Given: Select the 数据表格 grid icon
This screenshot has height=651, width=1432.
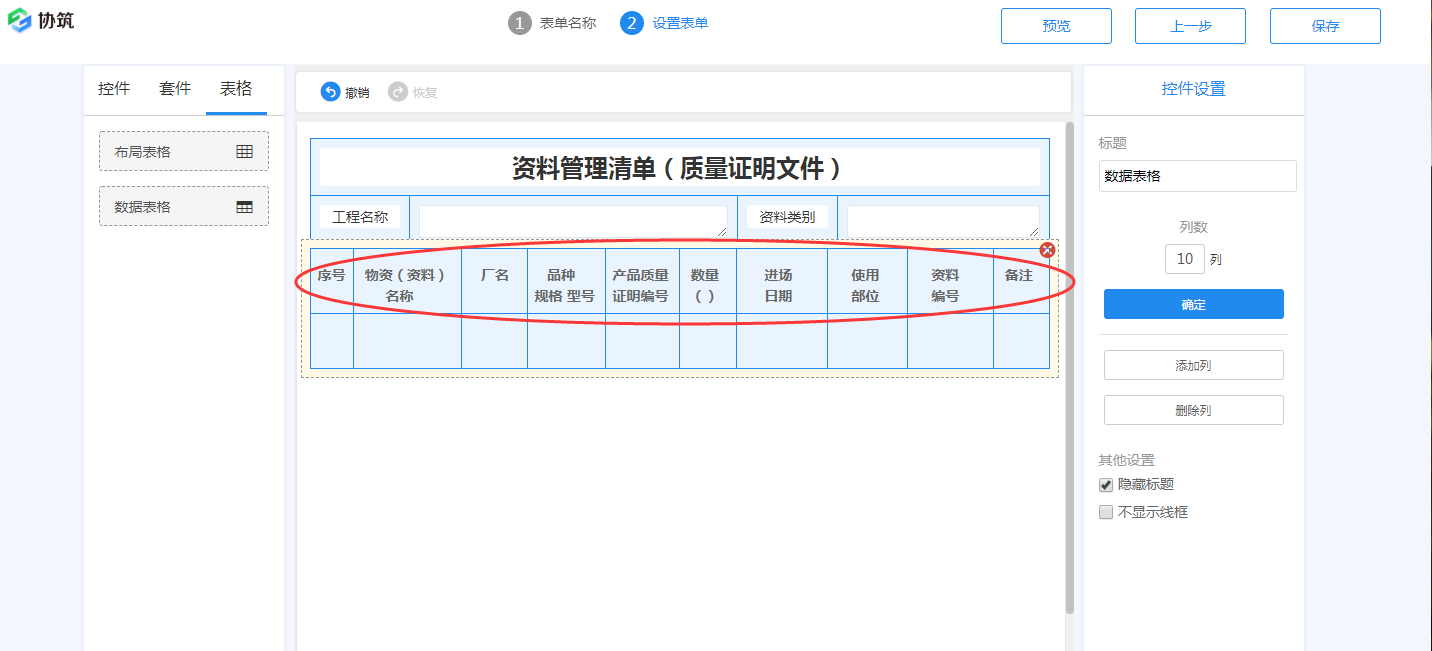Looking at the screenshot, I should click(x=245, y=206).
